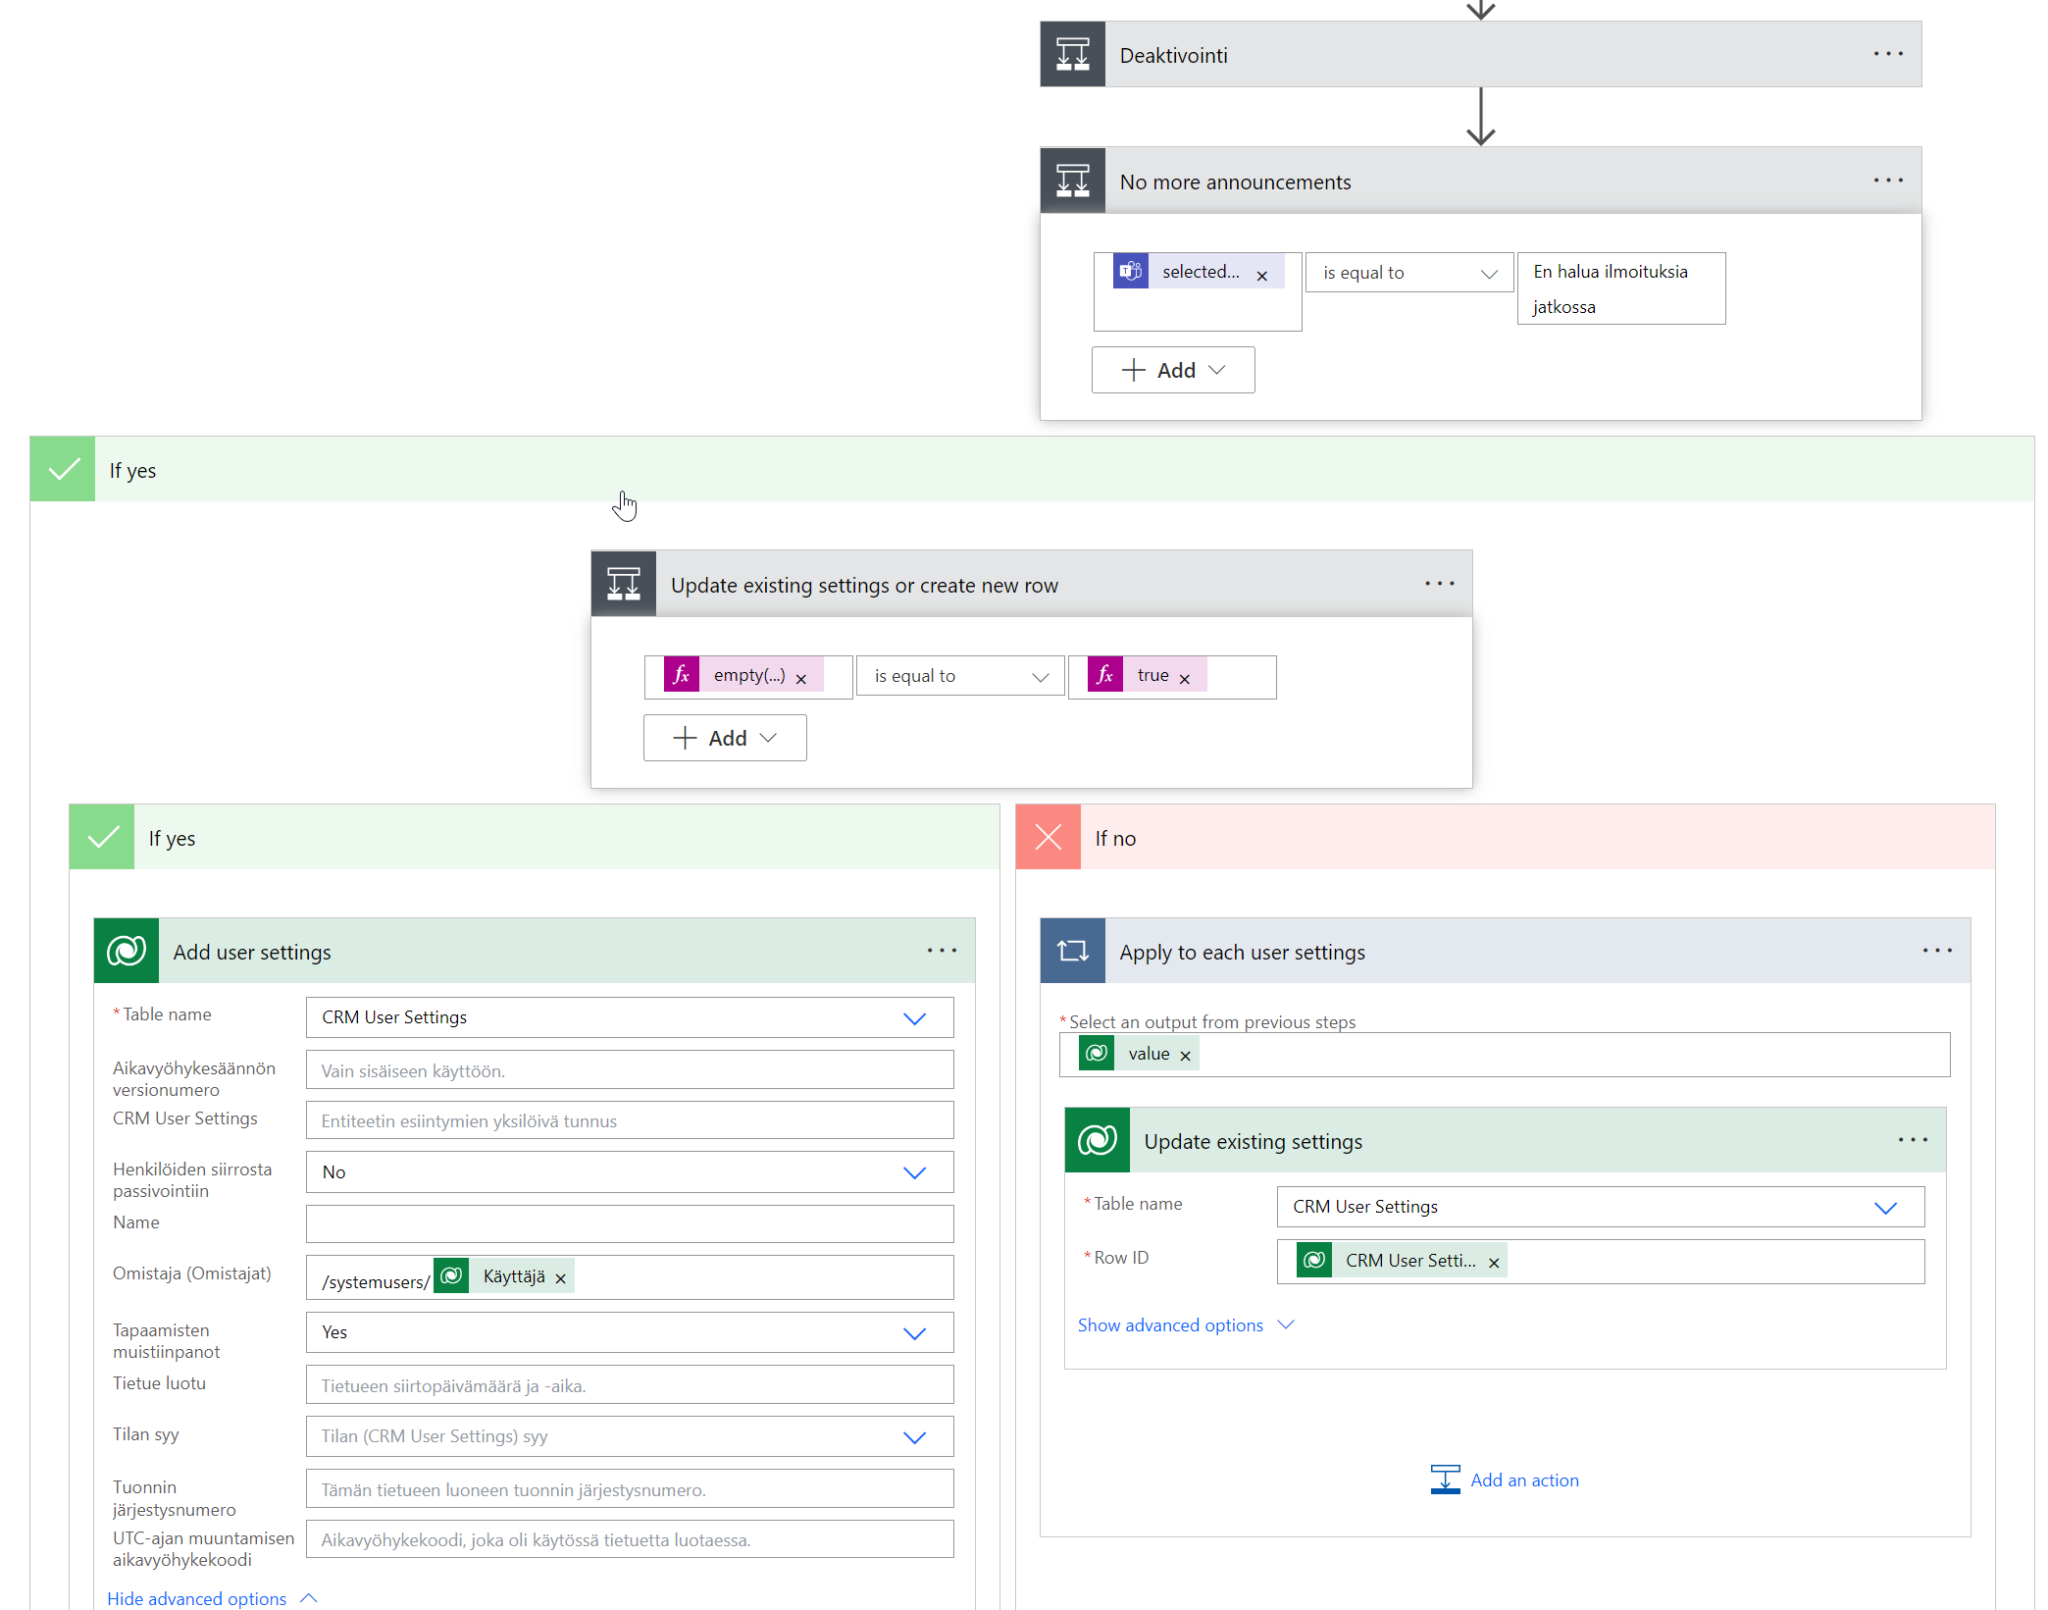
Task: Open the Tapaamisten muistiinpanot dropdown
Action: (x=629, y=1333)
